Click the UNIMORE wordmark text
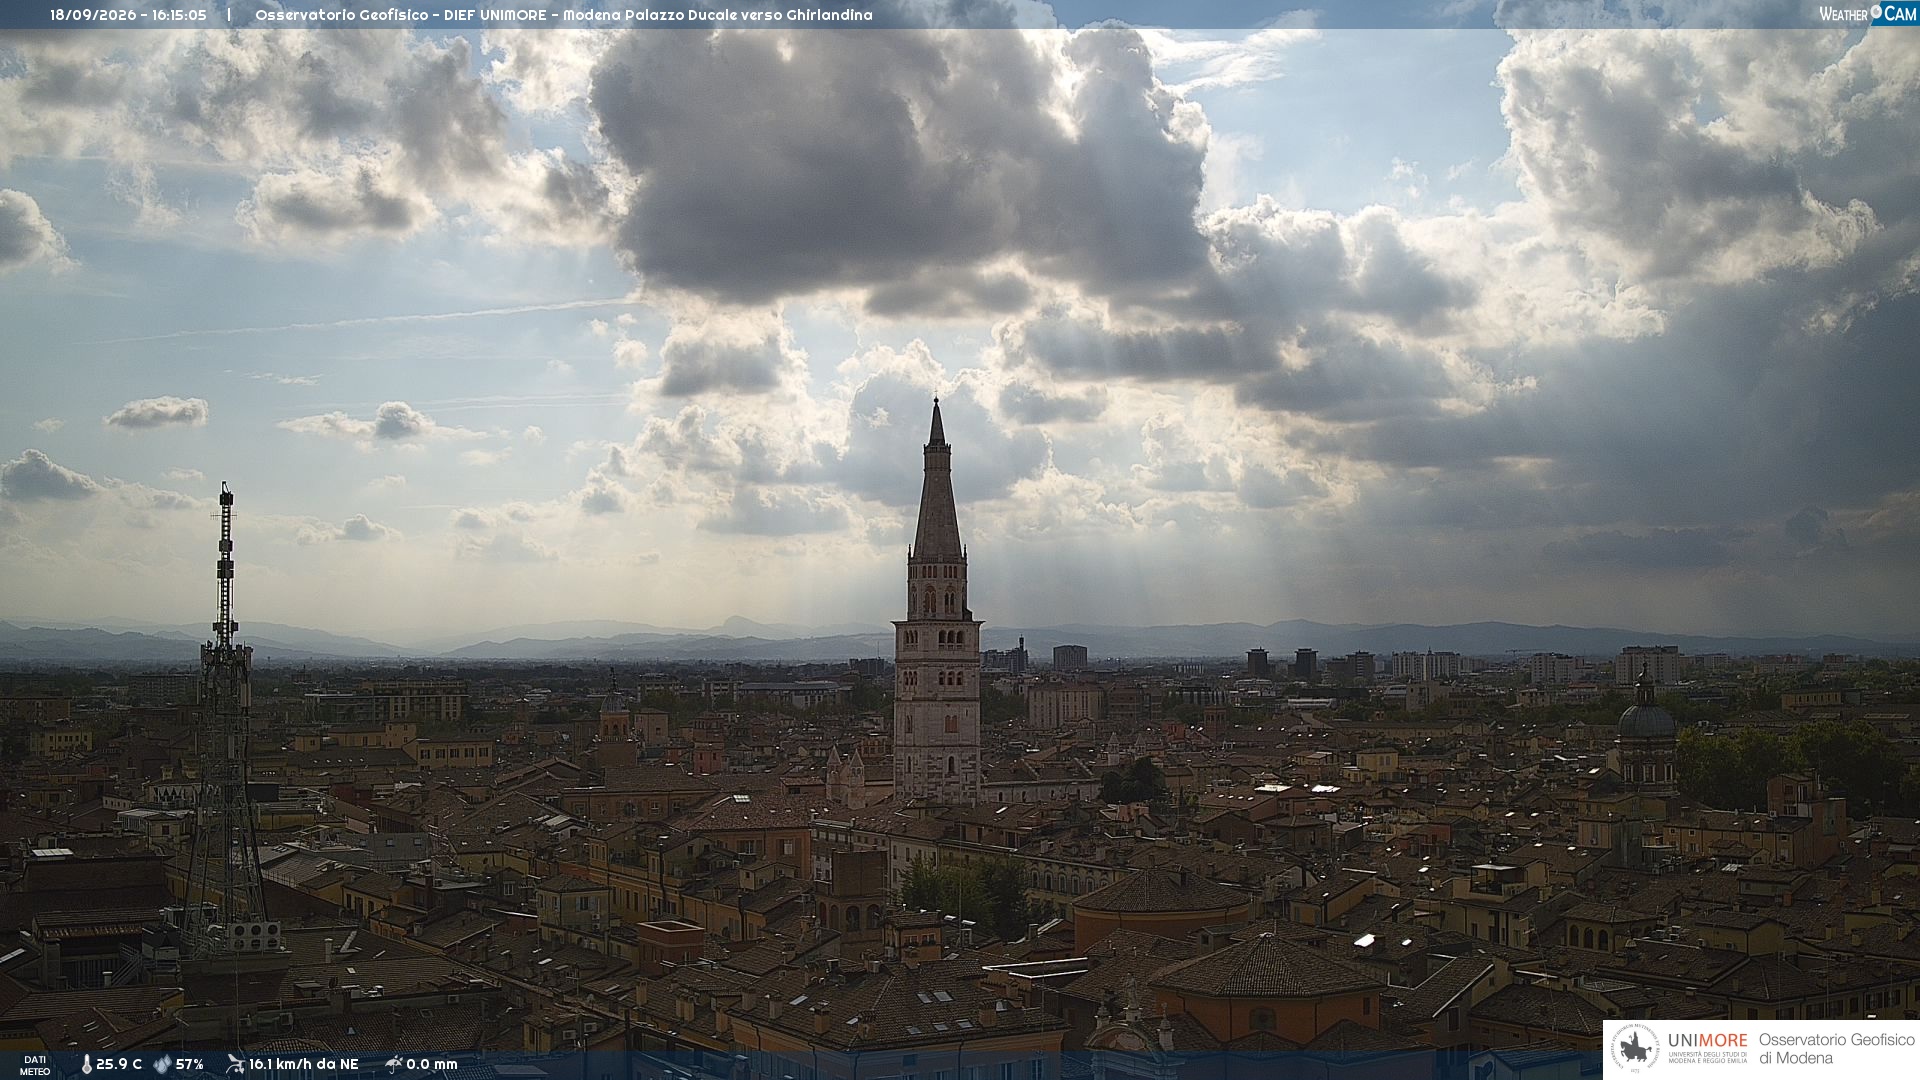1920x1080 pixels. pyautogui.click(x=1707, y=1040)
